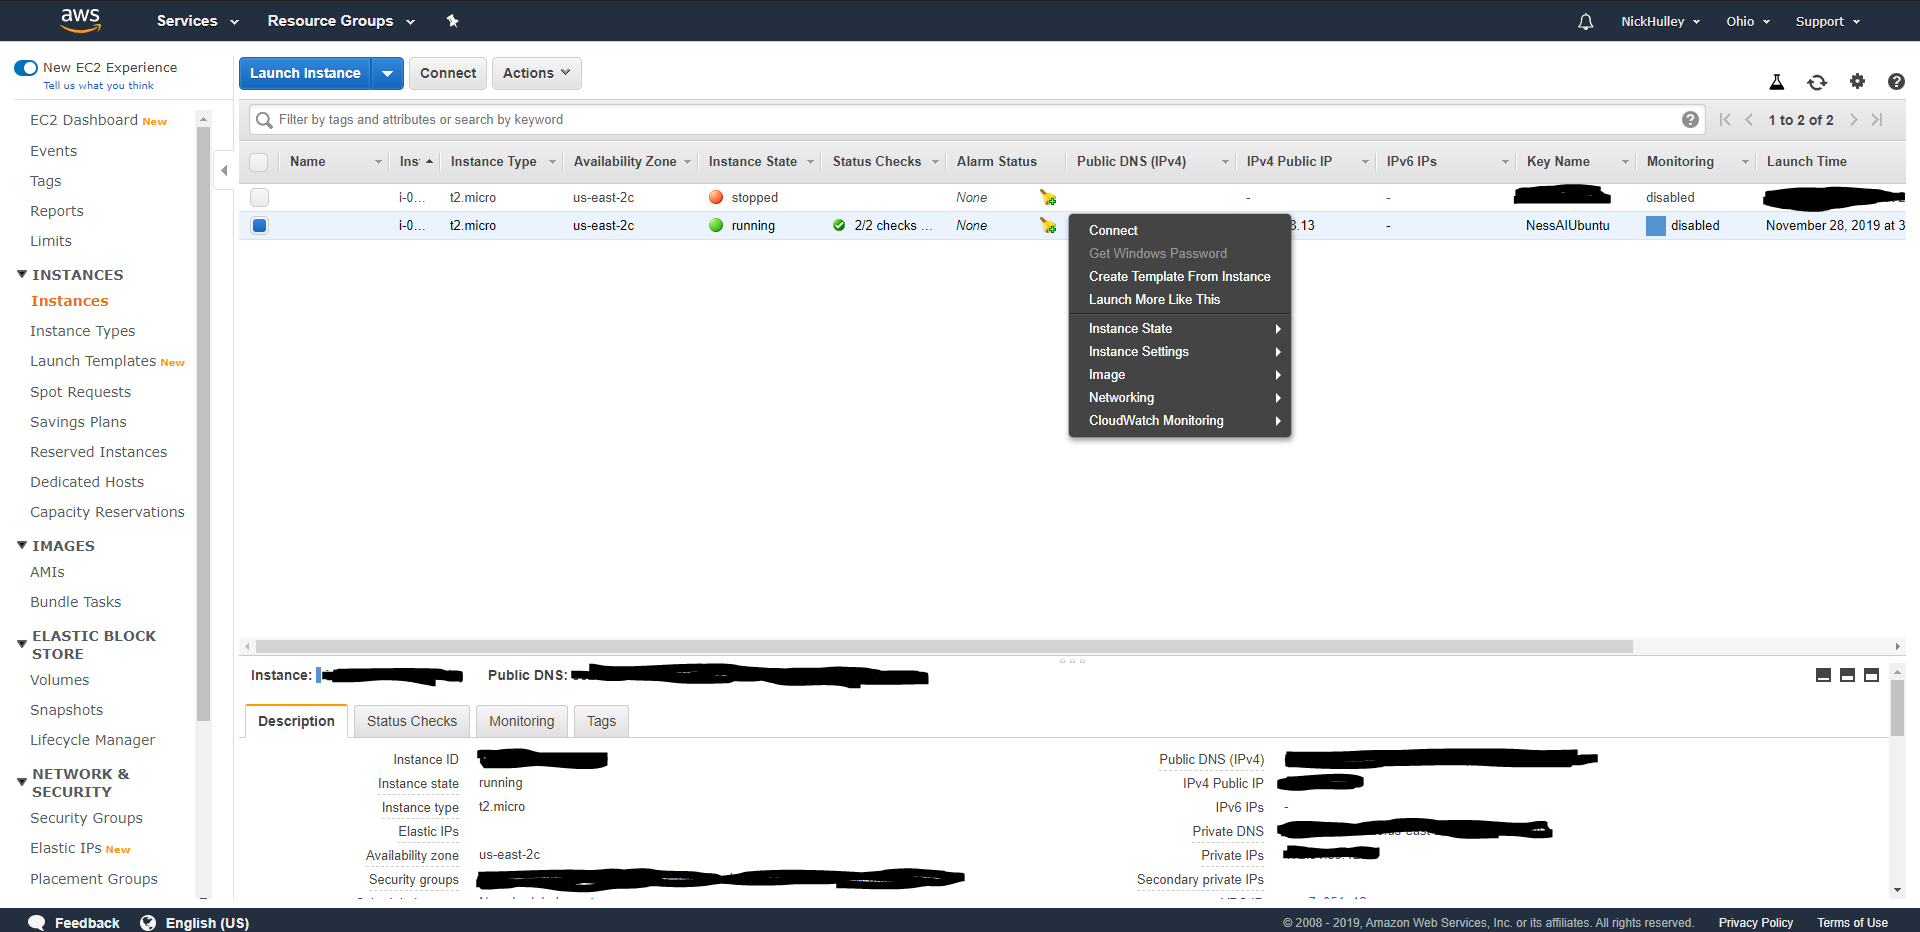Maximize the details pane
The height and width of the screenshot is (932, 1920).
pyautogui.click(x=1871, y=675)
